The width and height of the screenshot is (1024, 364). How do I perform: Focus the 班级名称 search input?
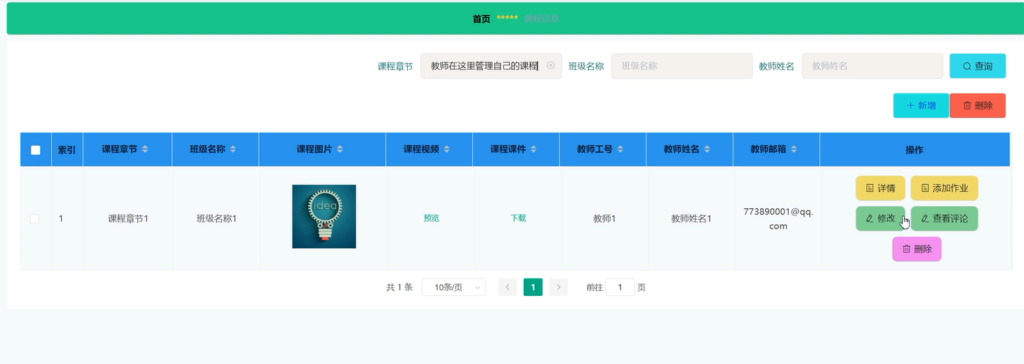coord(682,66)
